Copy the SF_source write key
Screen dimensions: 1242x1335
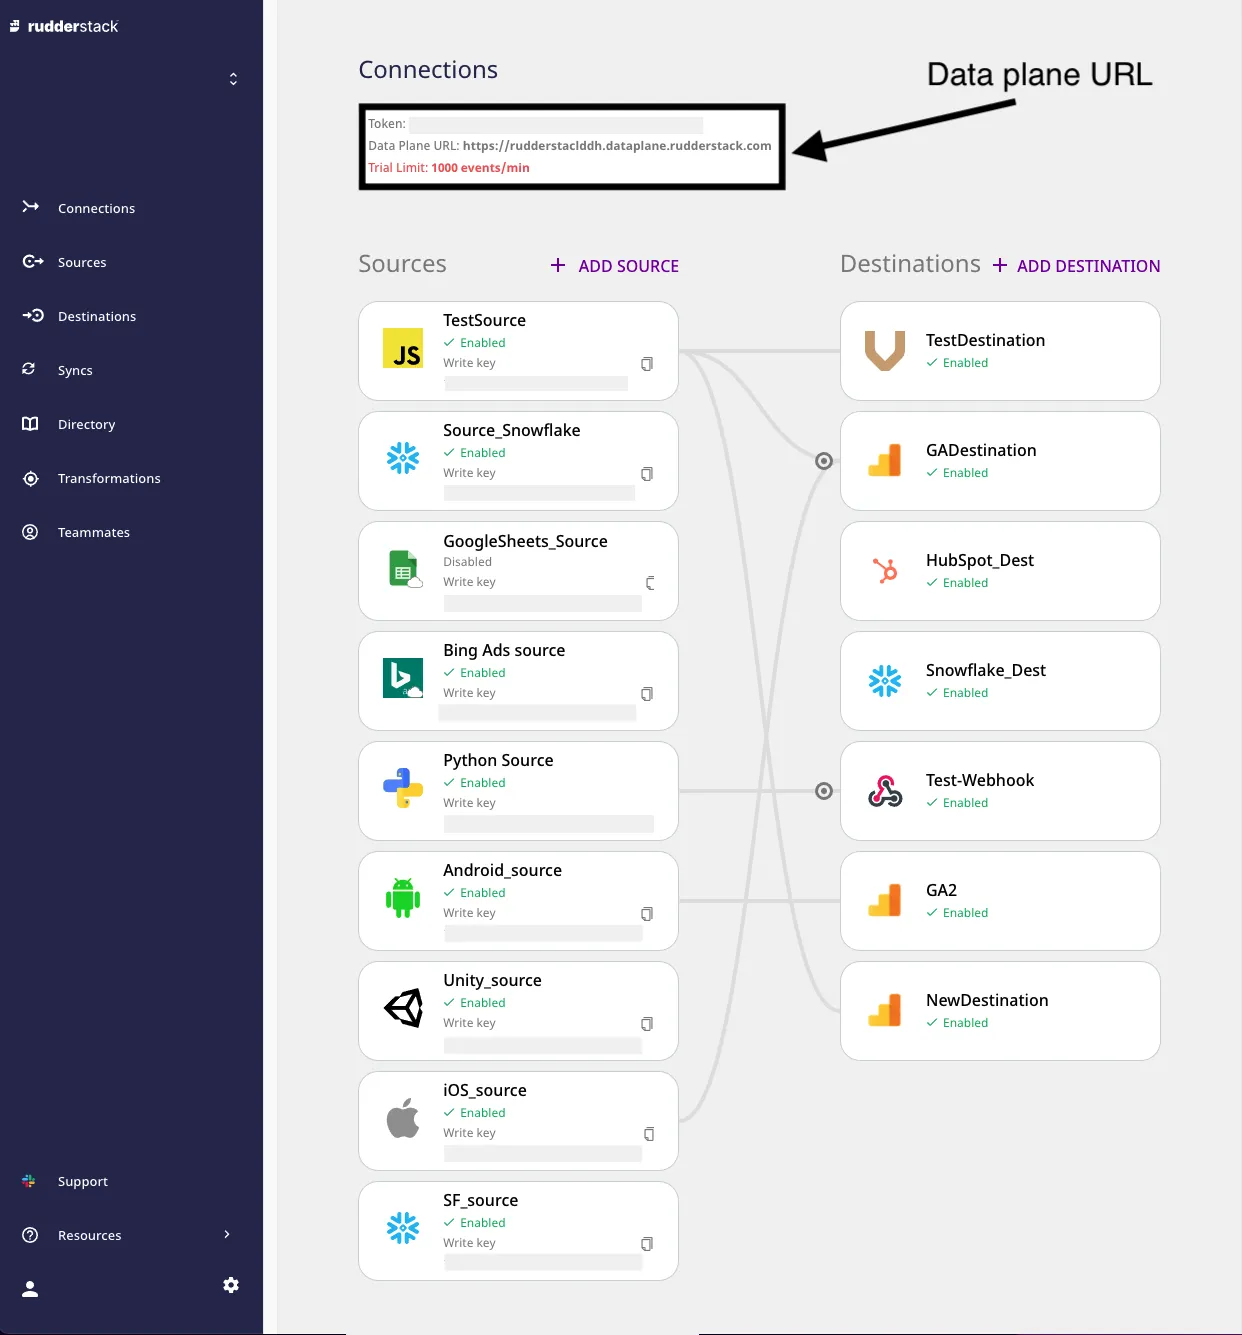pyautogui.click(x=647, y=1244)
